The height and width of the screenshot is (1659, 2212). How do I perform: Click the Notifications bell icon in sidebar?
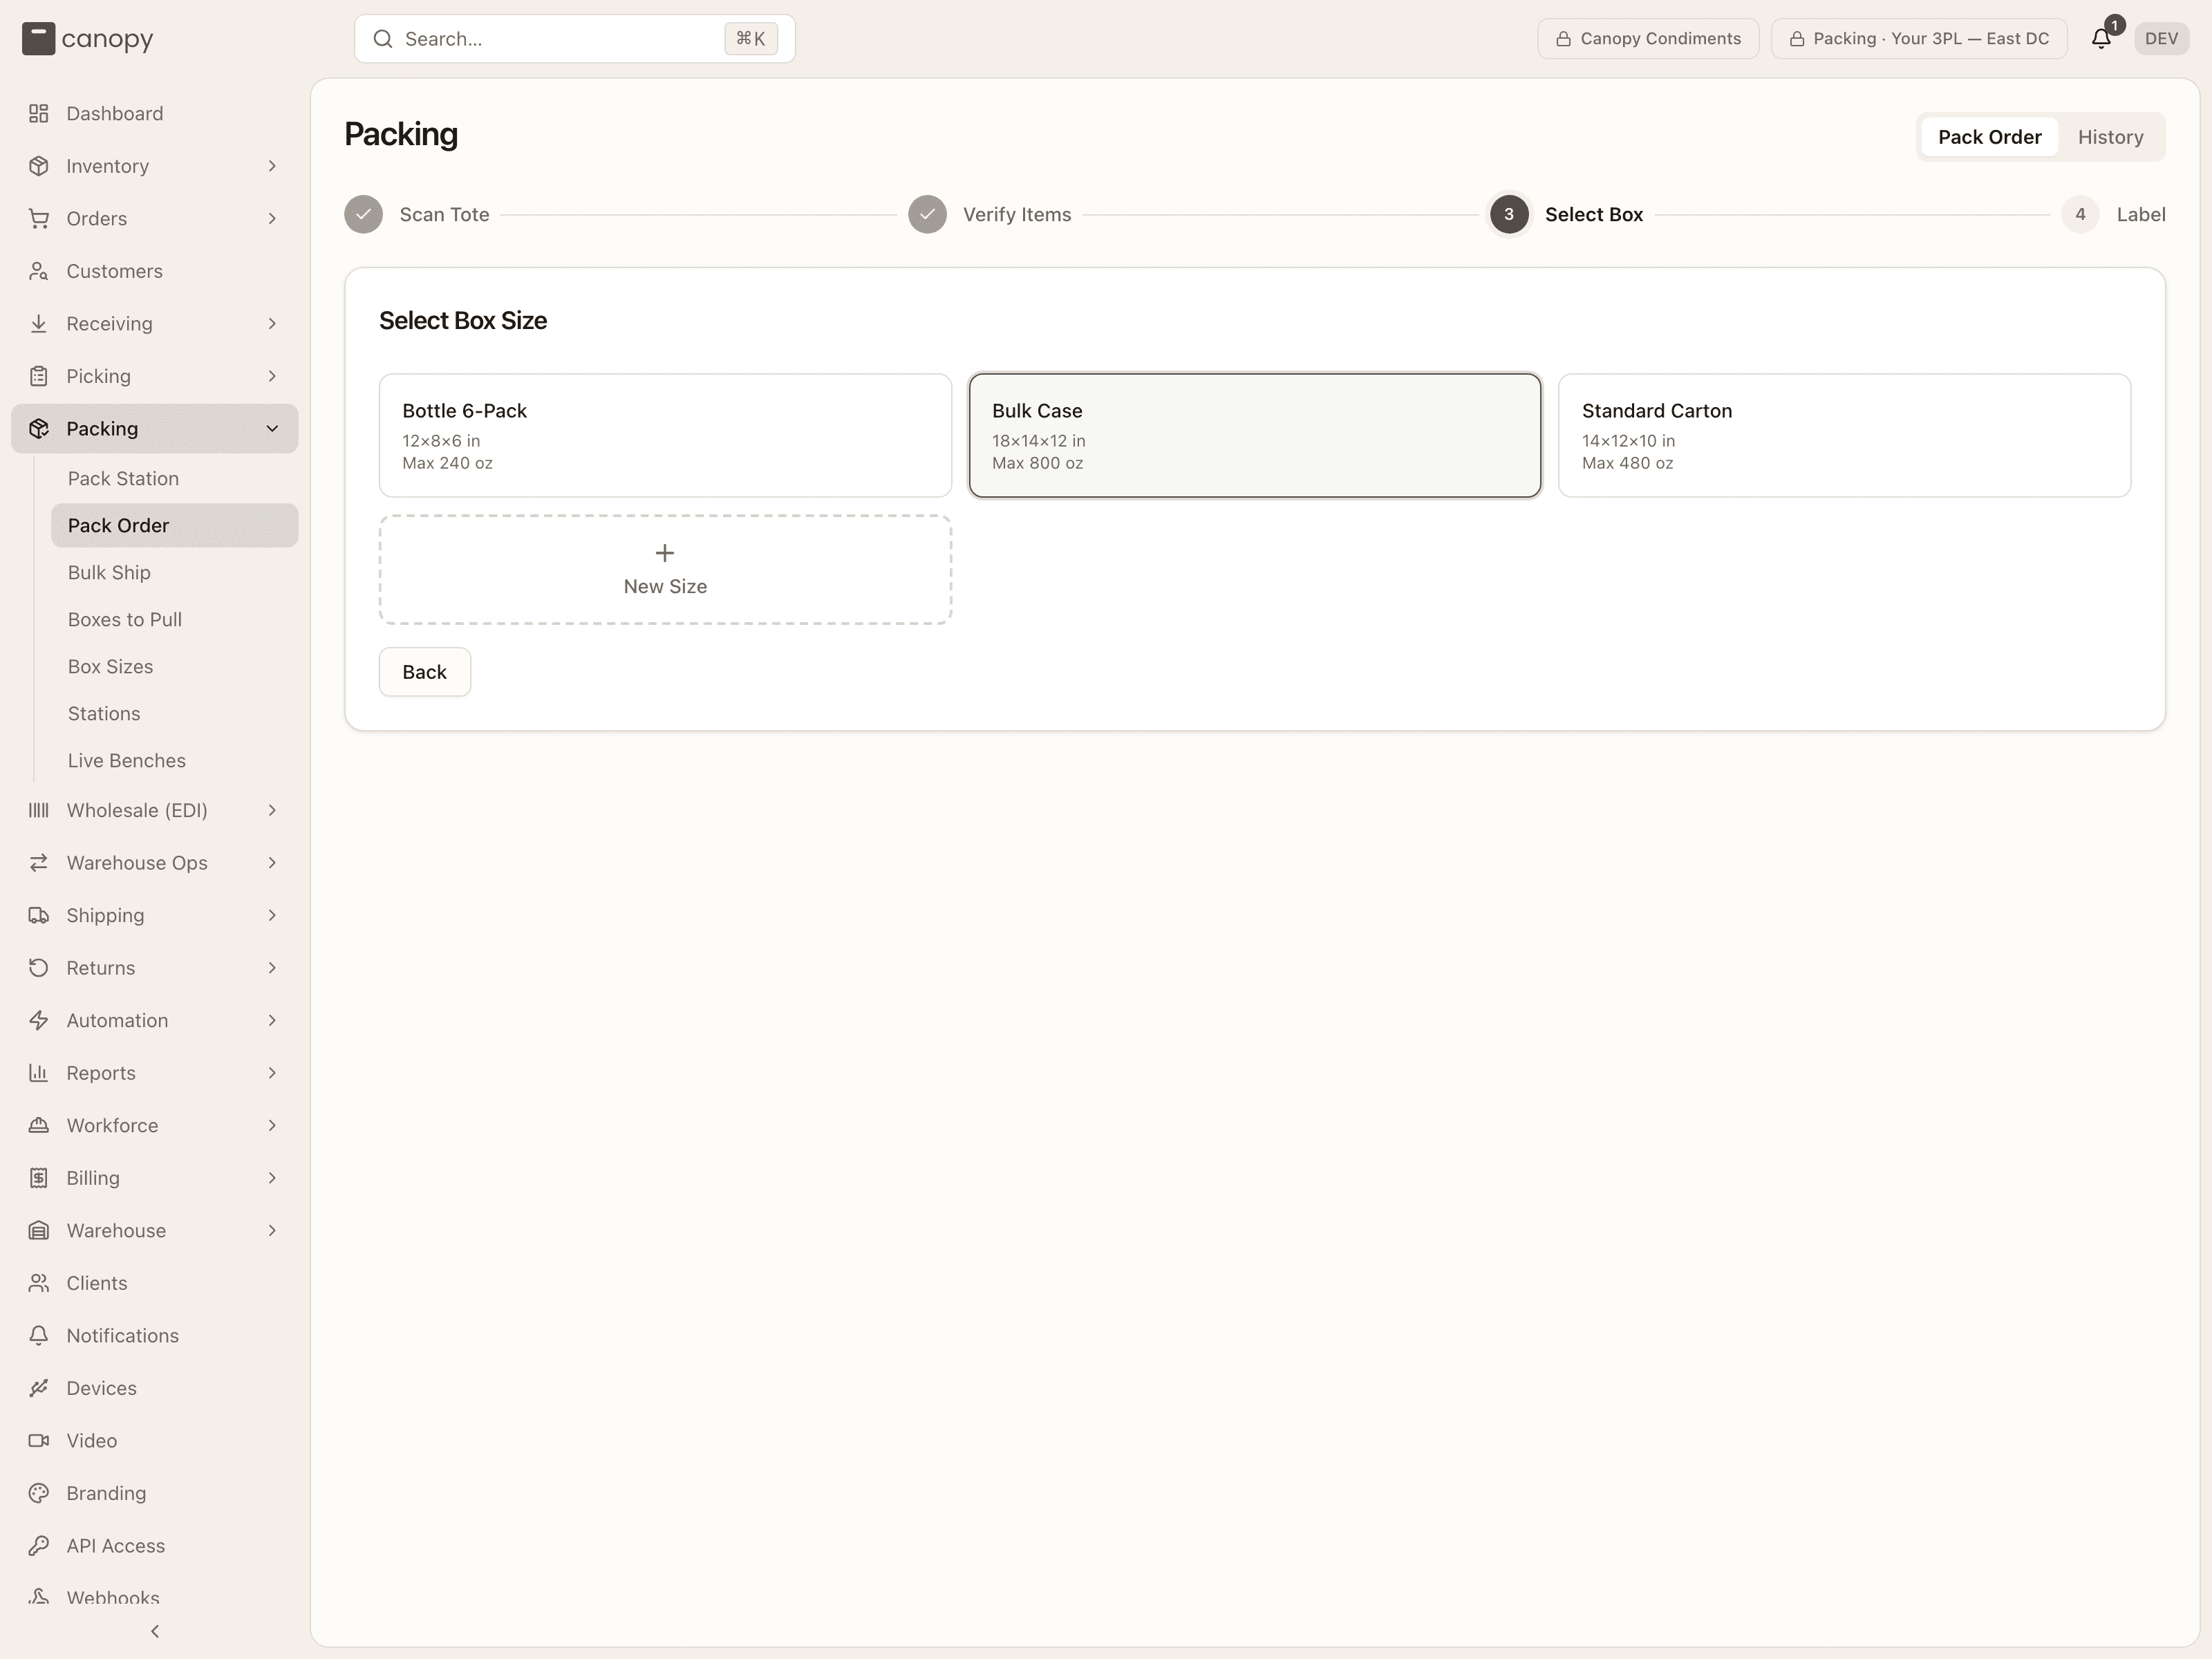(39, 1335)
